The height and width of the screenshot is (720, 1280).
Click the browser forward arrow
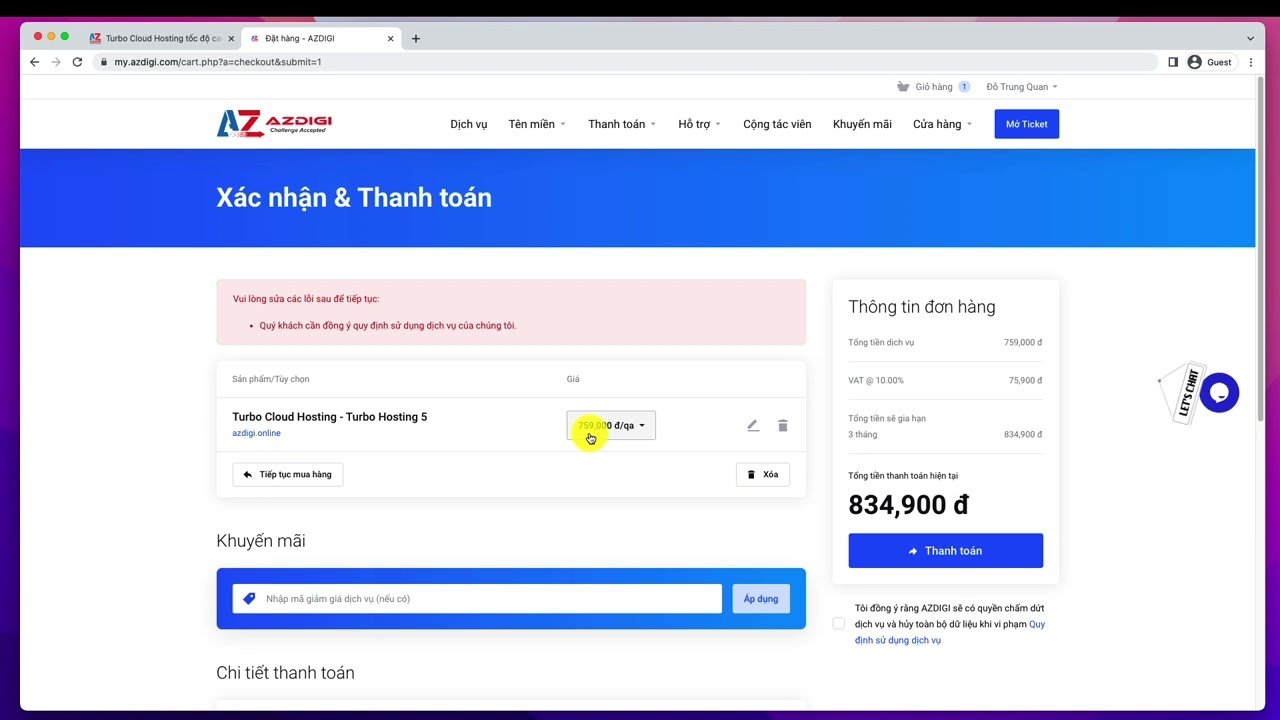tap(55, 62)
